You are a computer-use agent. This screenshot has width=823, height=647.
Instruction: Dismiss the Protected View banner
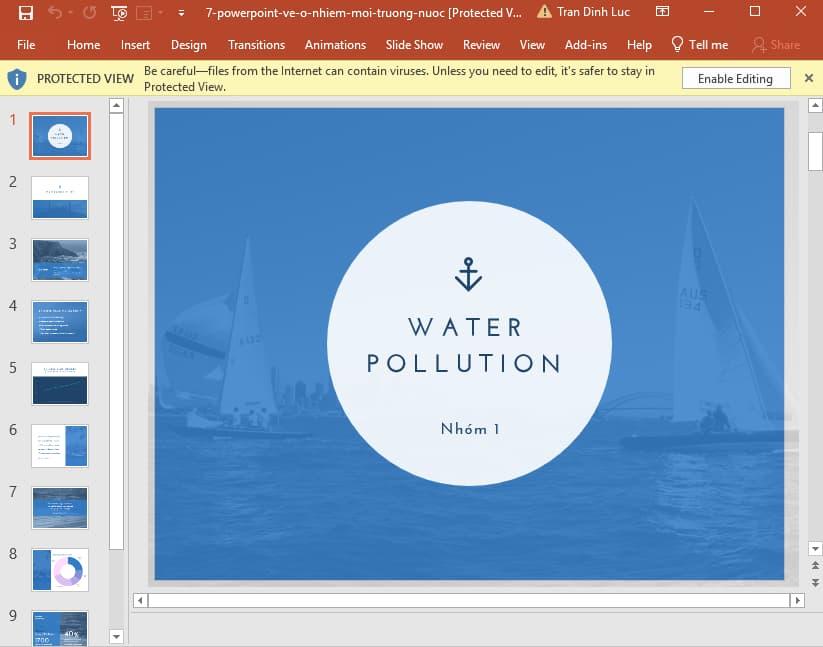click(809, 77)
